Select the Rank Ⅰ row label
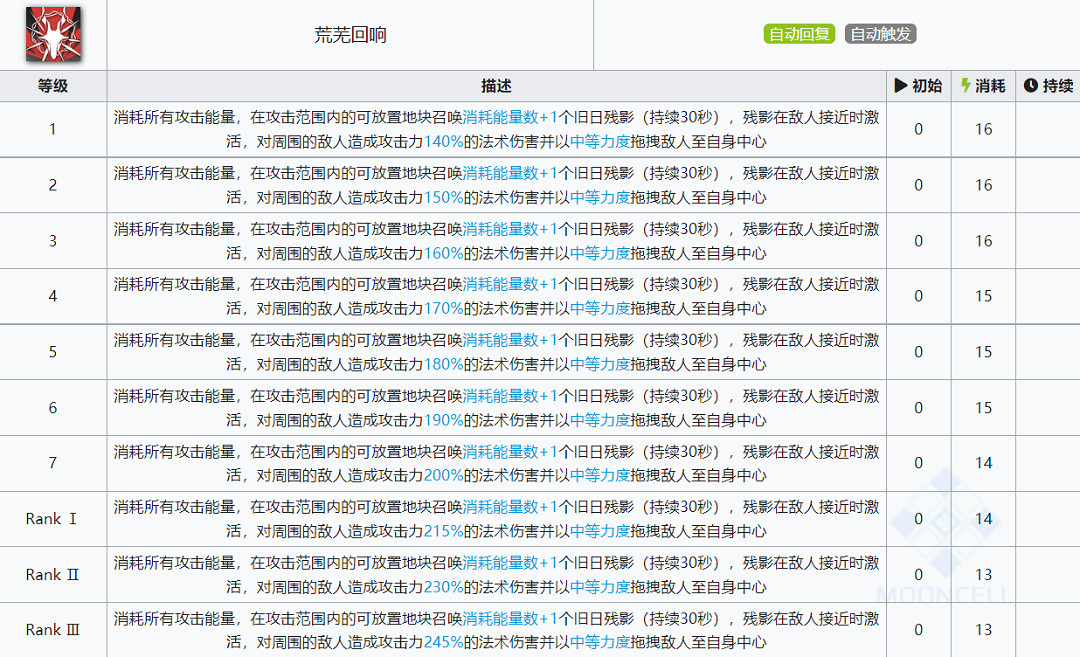 (52, 519)
